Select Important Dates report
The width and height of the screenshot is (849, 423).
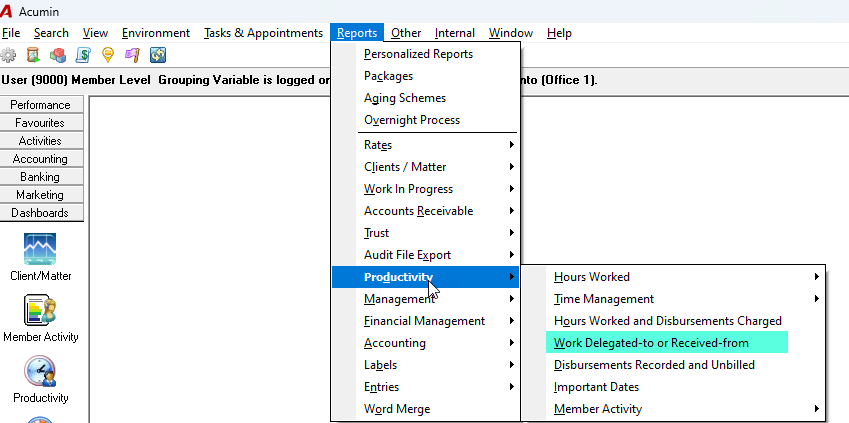click(x=673, y=387)
